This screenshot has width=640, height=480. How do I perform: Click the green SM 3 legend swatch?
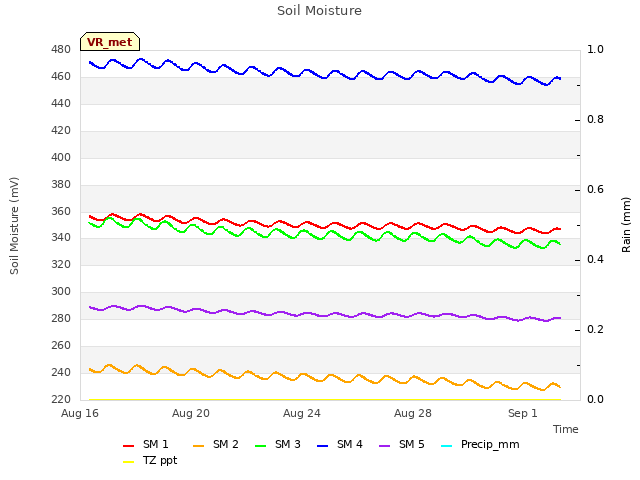261,446
